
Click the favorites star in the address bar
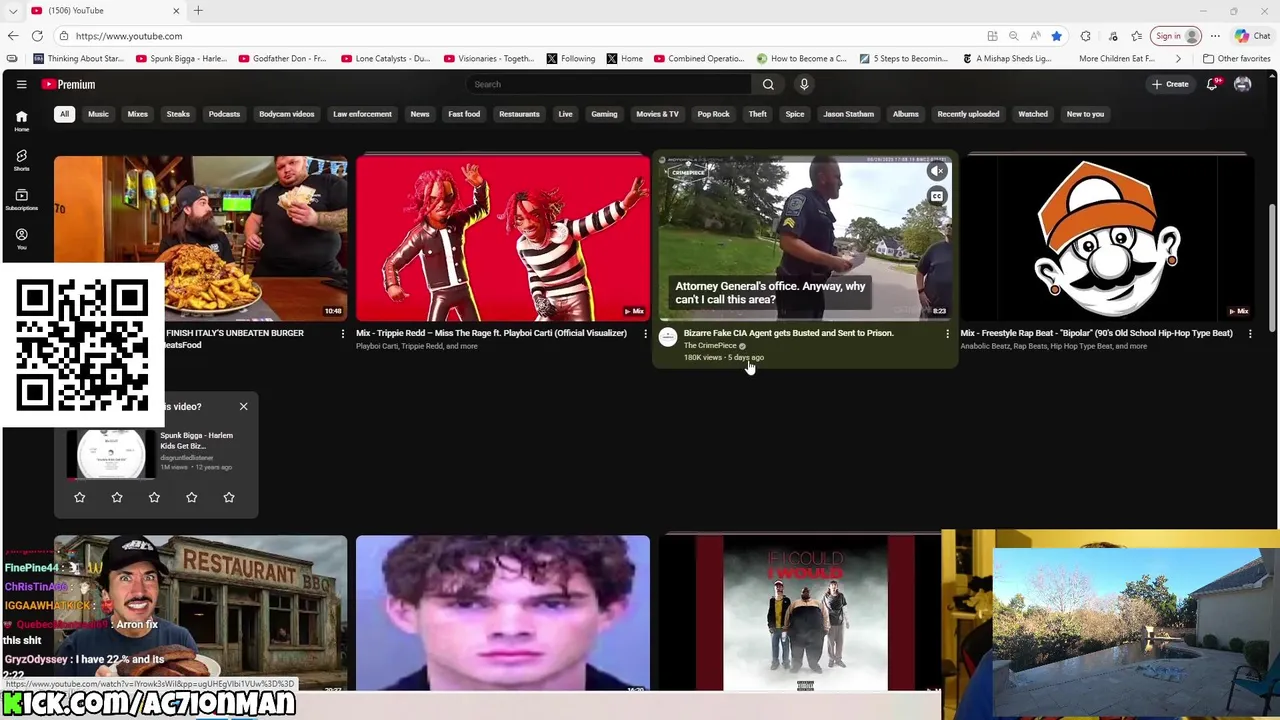[x=1056, y=36]
